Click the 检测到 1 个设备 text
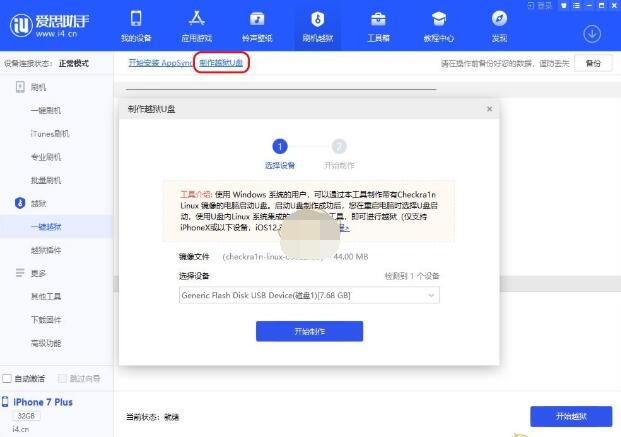Viewport: 621px width, 437px height. [x=412, y=276]
